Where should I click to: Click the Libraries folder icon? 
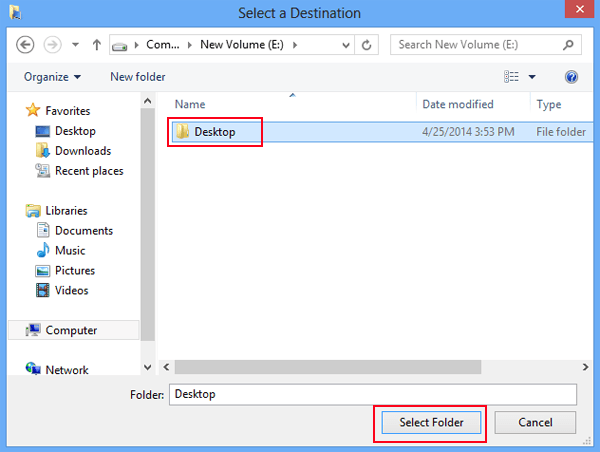33,210
